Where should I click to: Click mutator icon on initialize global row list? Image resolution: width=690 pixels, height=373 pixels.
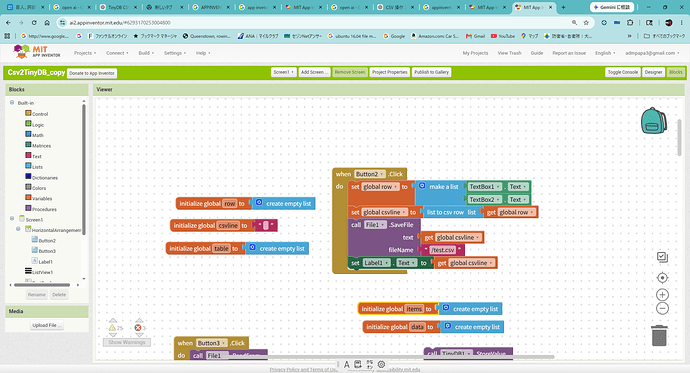tap(259, 203)
